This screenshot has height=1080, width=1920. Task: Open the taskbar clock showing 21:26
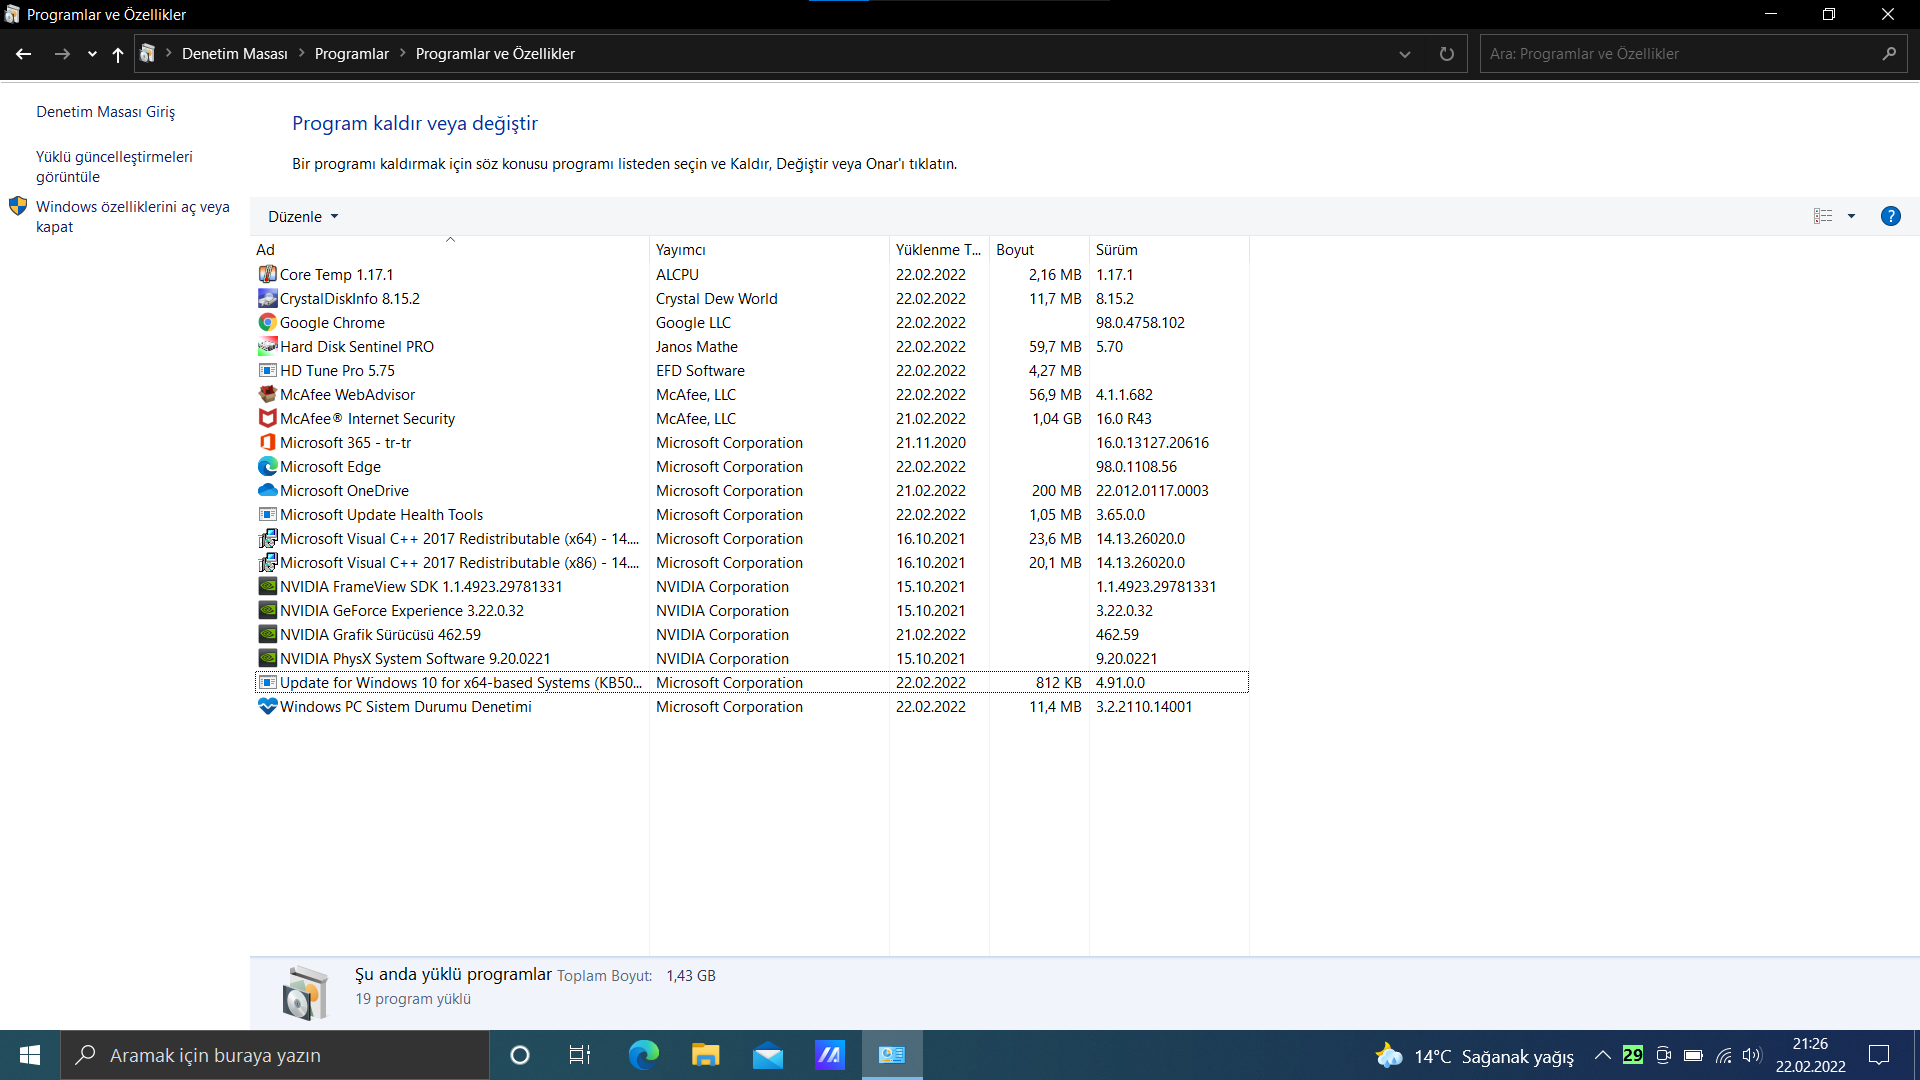[x=1810, y=1055]
